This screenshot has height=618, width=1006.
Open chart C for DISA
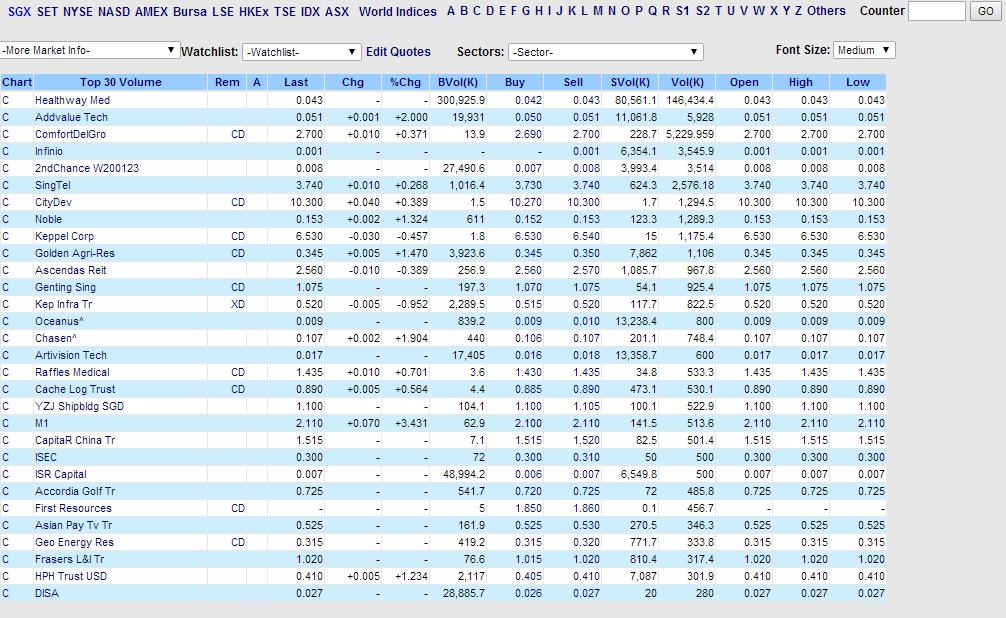(x=6, y=594)
